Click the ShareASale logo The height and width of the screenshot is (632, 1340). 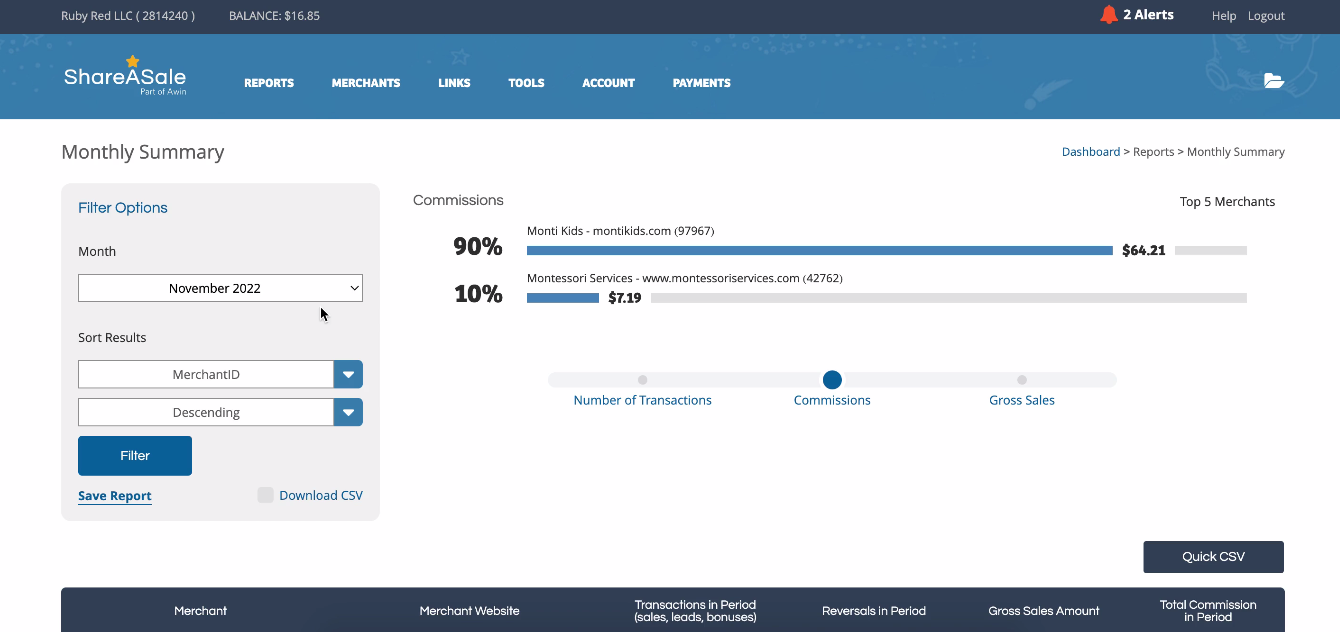[x=125, y=76]
